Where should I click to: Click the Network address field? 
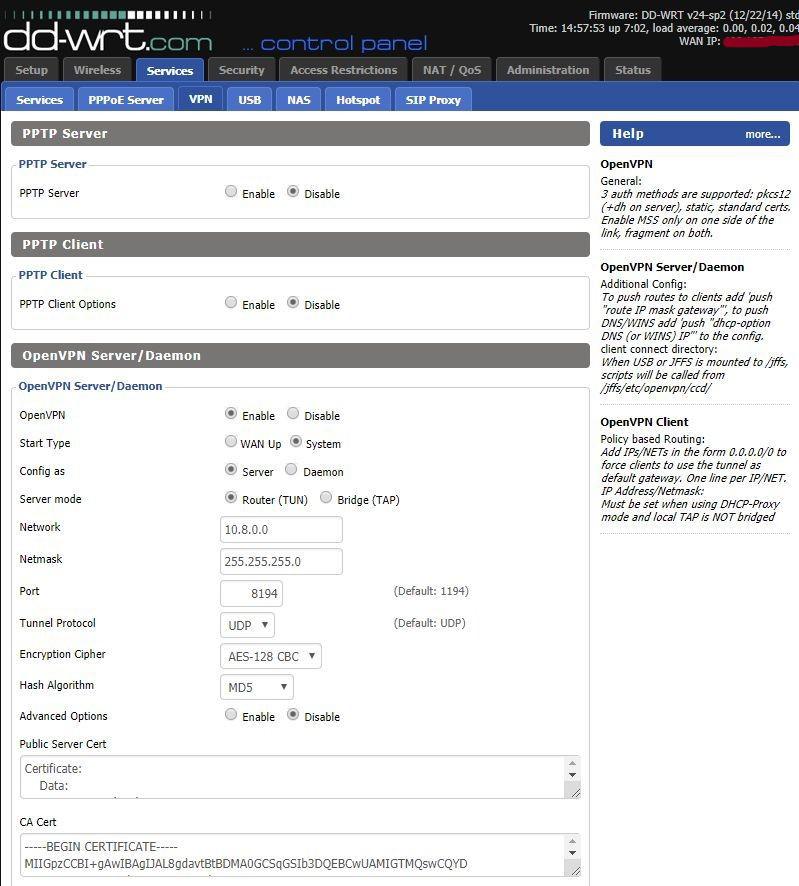(x=281, y=529)
